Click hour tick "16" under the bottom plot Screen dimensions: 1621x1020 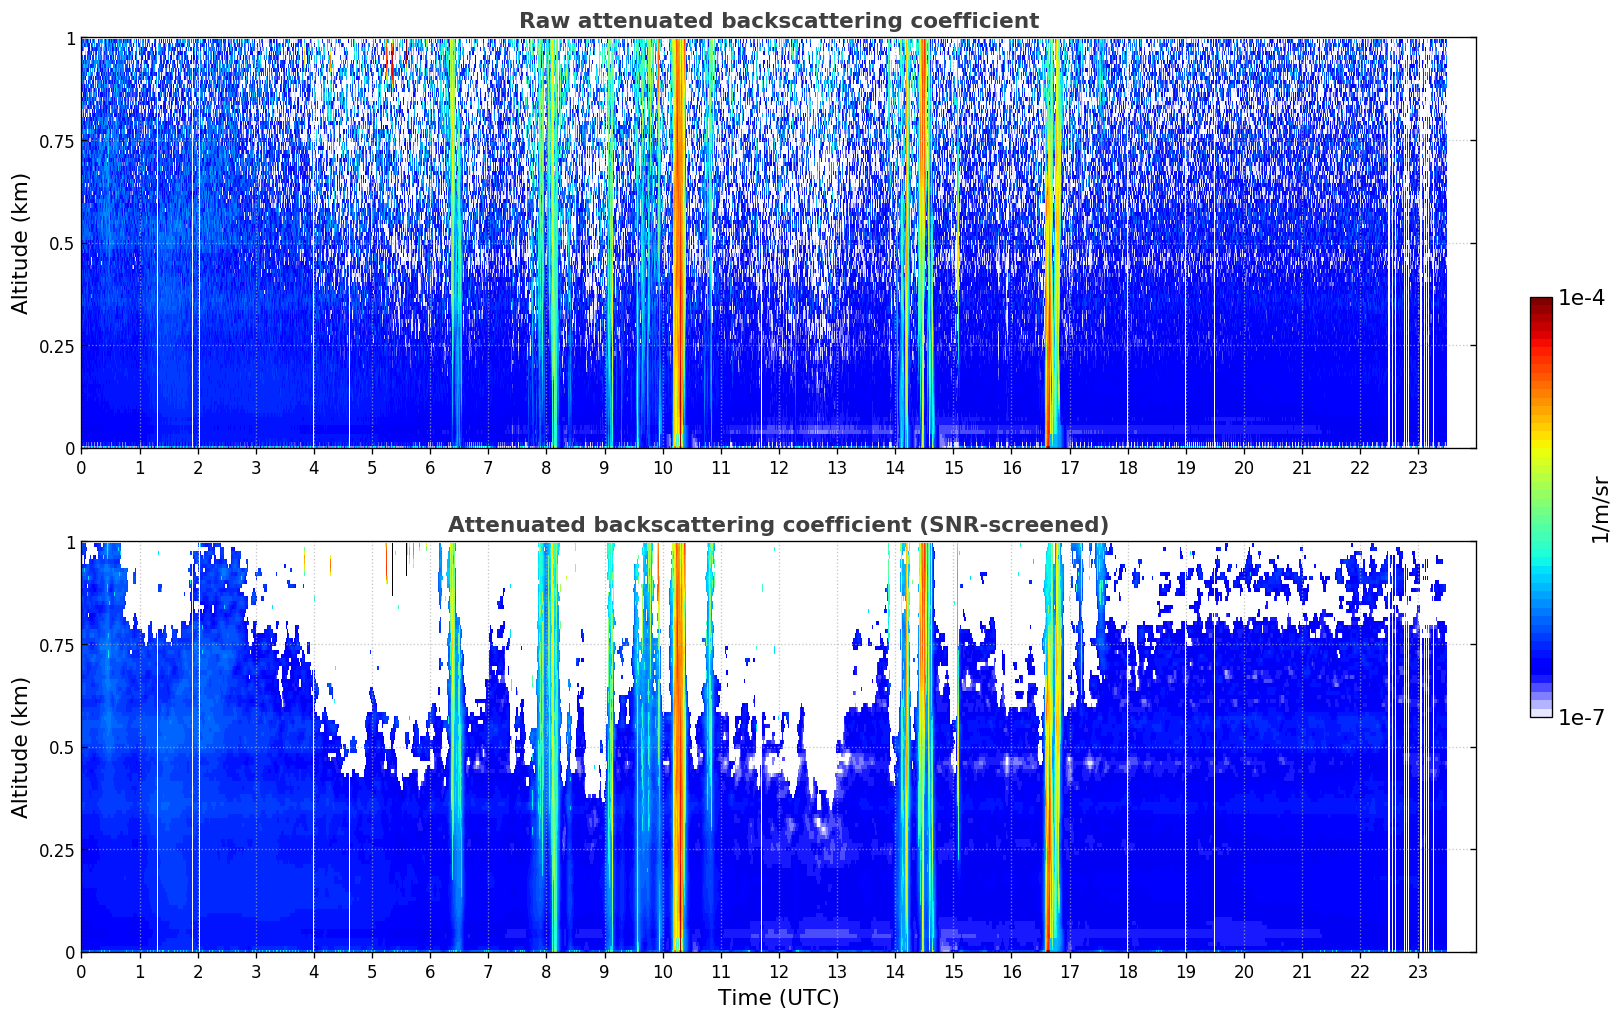click(1012, 971)
